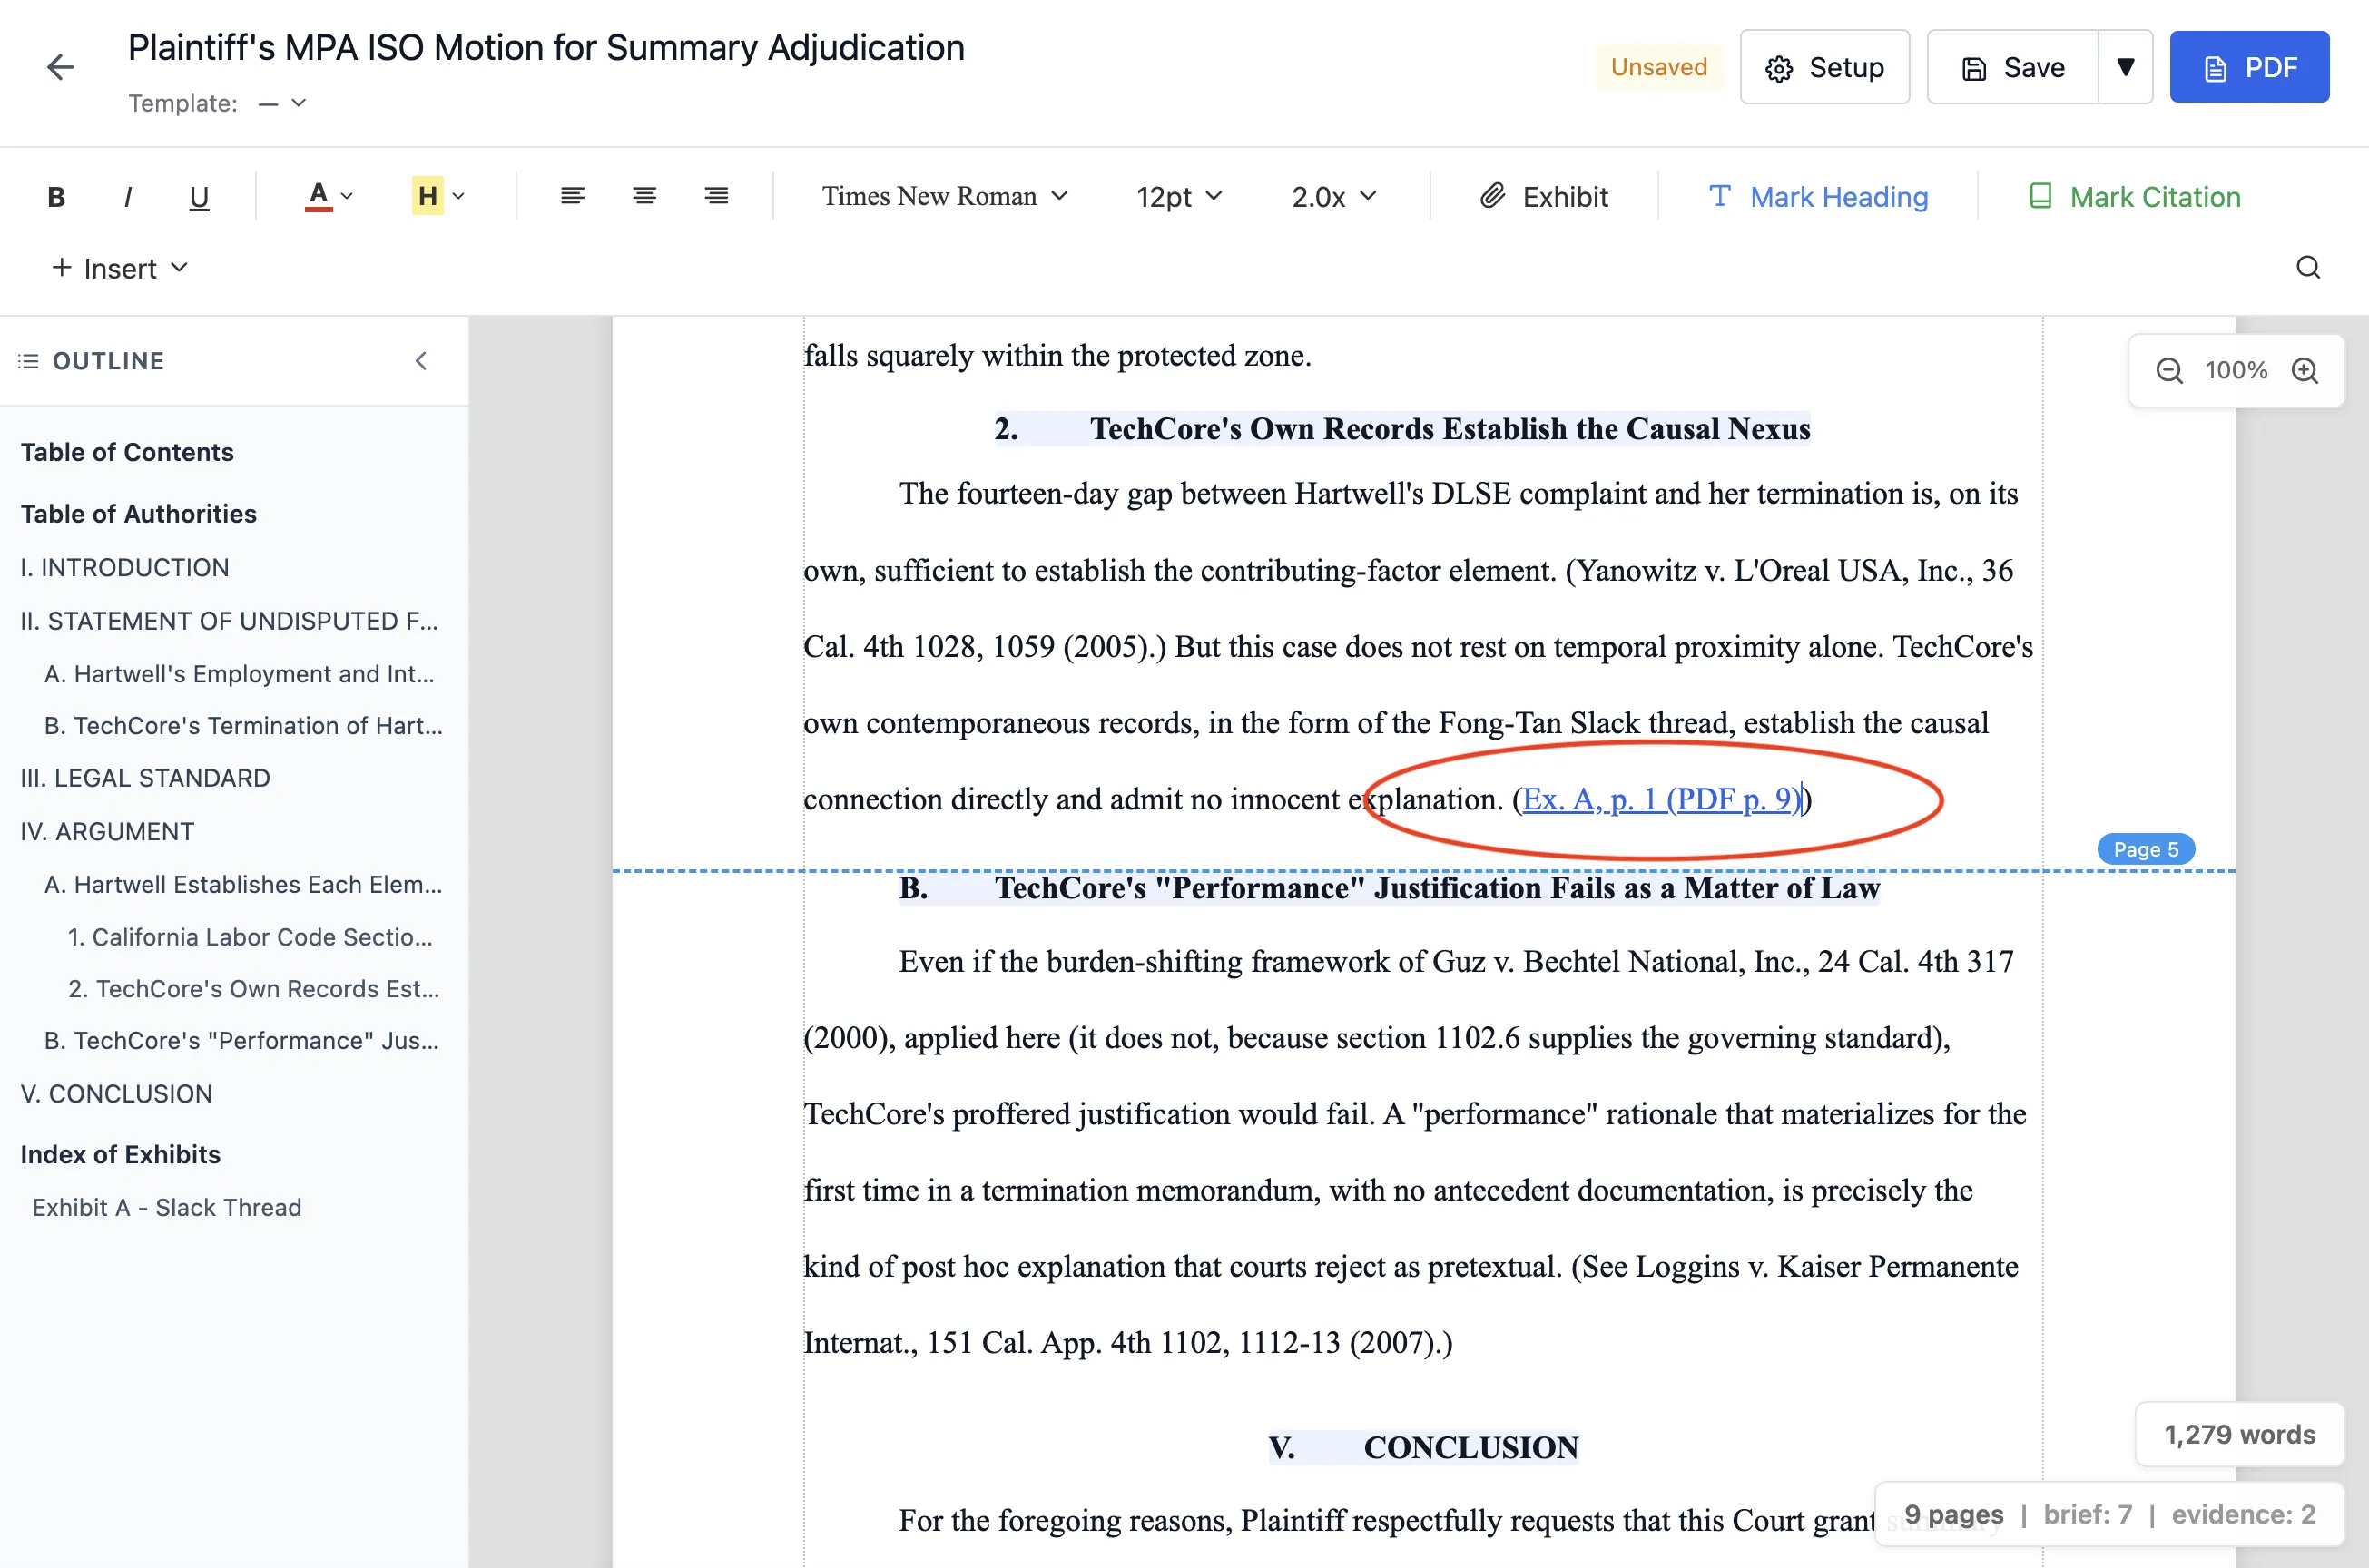Open search with the magnifier icon

(x=2308, y=268)
